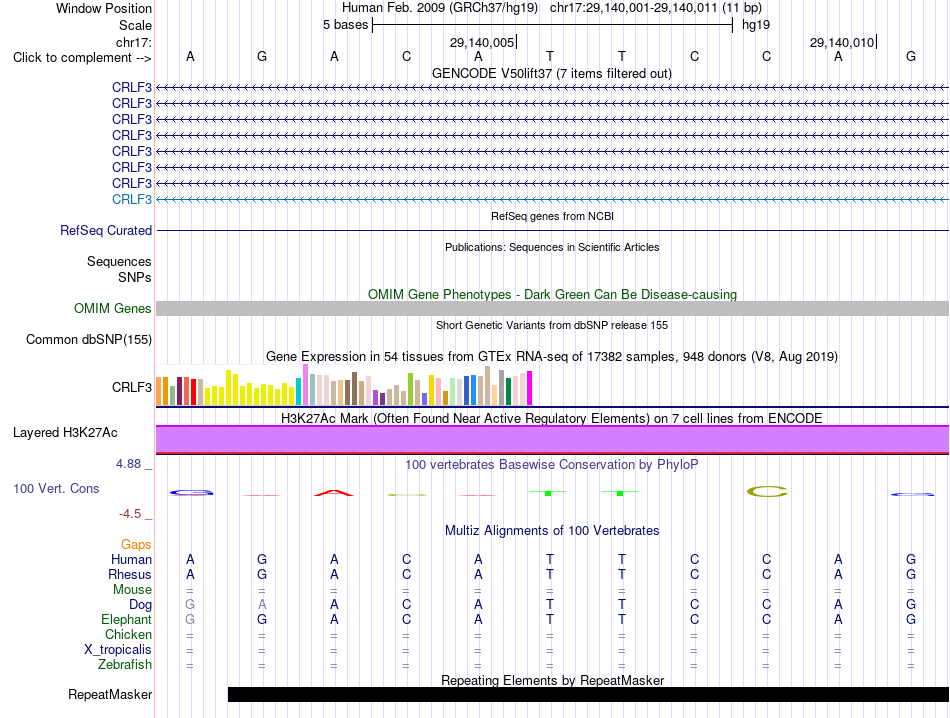
Task: Click the Zebrafish species label
Action: coord(125,665)
